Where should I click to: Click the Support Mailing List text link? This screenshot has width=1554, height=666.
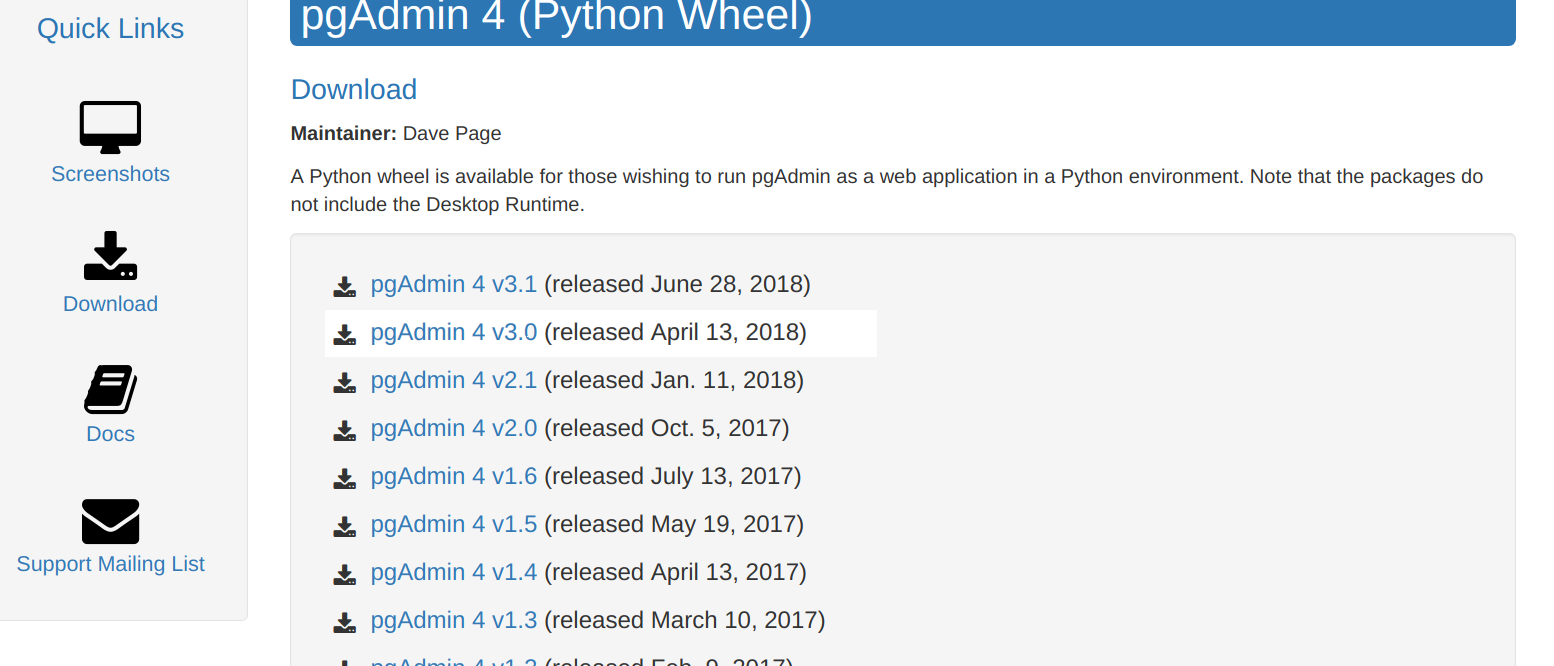[110, 564]
